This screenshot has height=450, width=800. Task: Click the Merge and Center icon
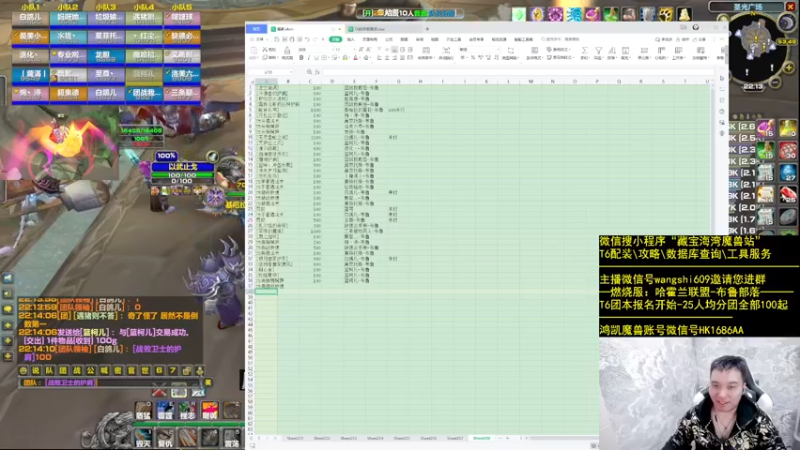[426, 50]
